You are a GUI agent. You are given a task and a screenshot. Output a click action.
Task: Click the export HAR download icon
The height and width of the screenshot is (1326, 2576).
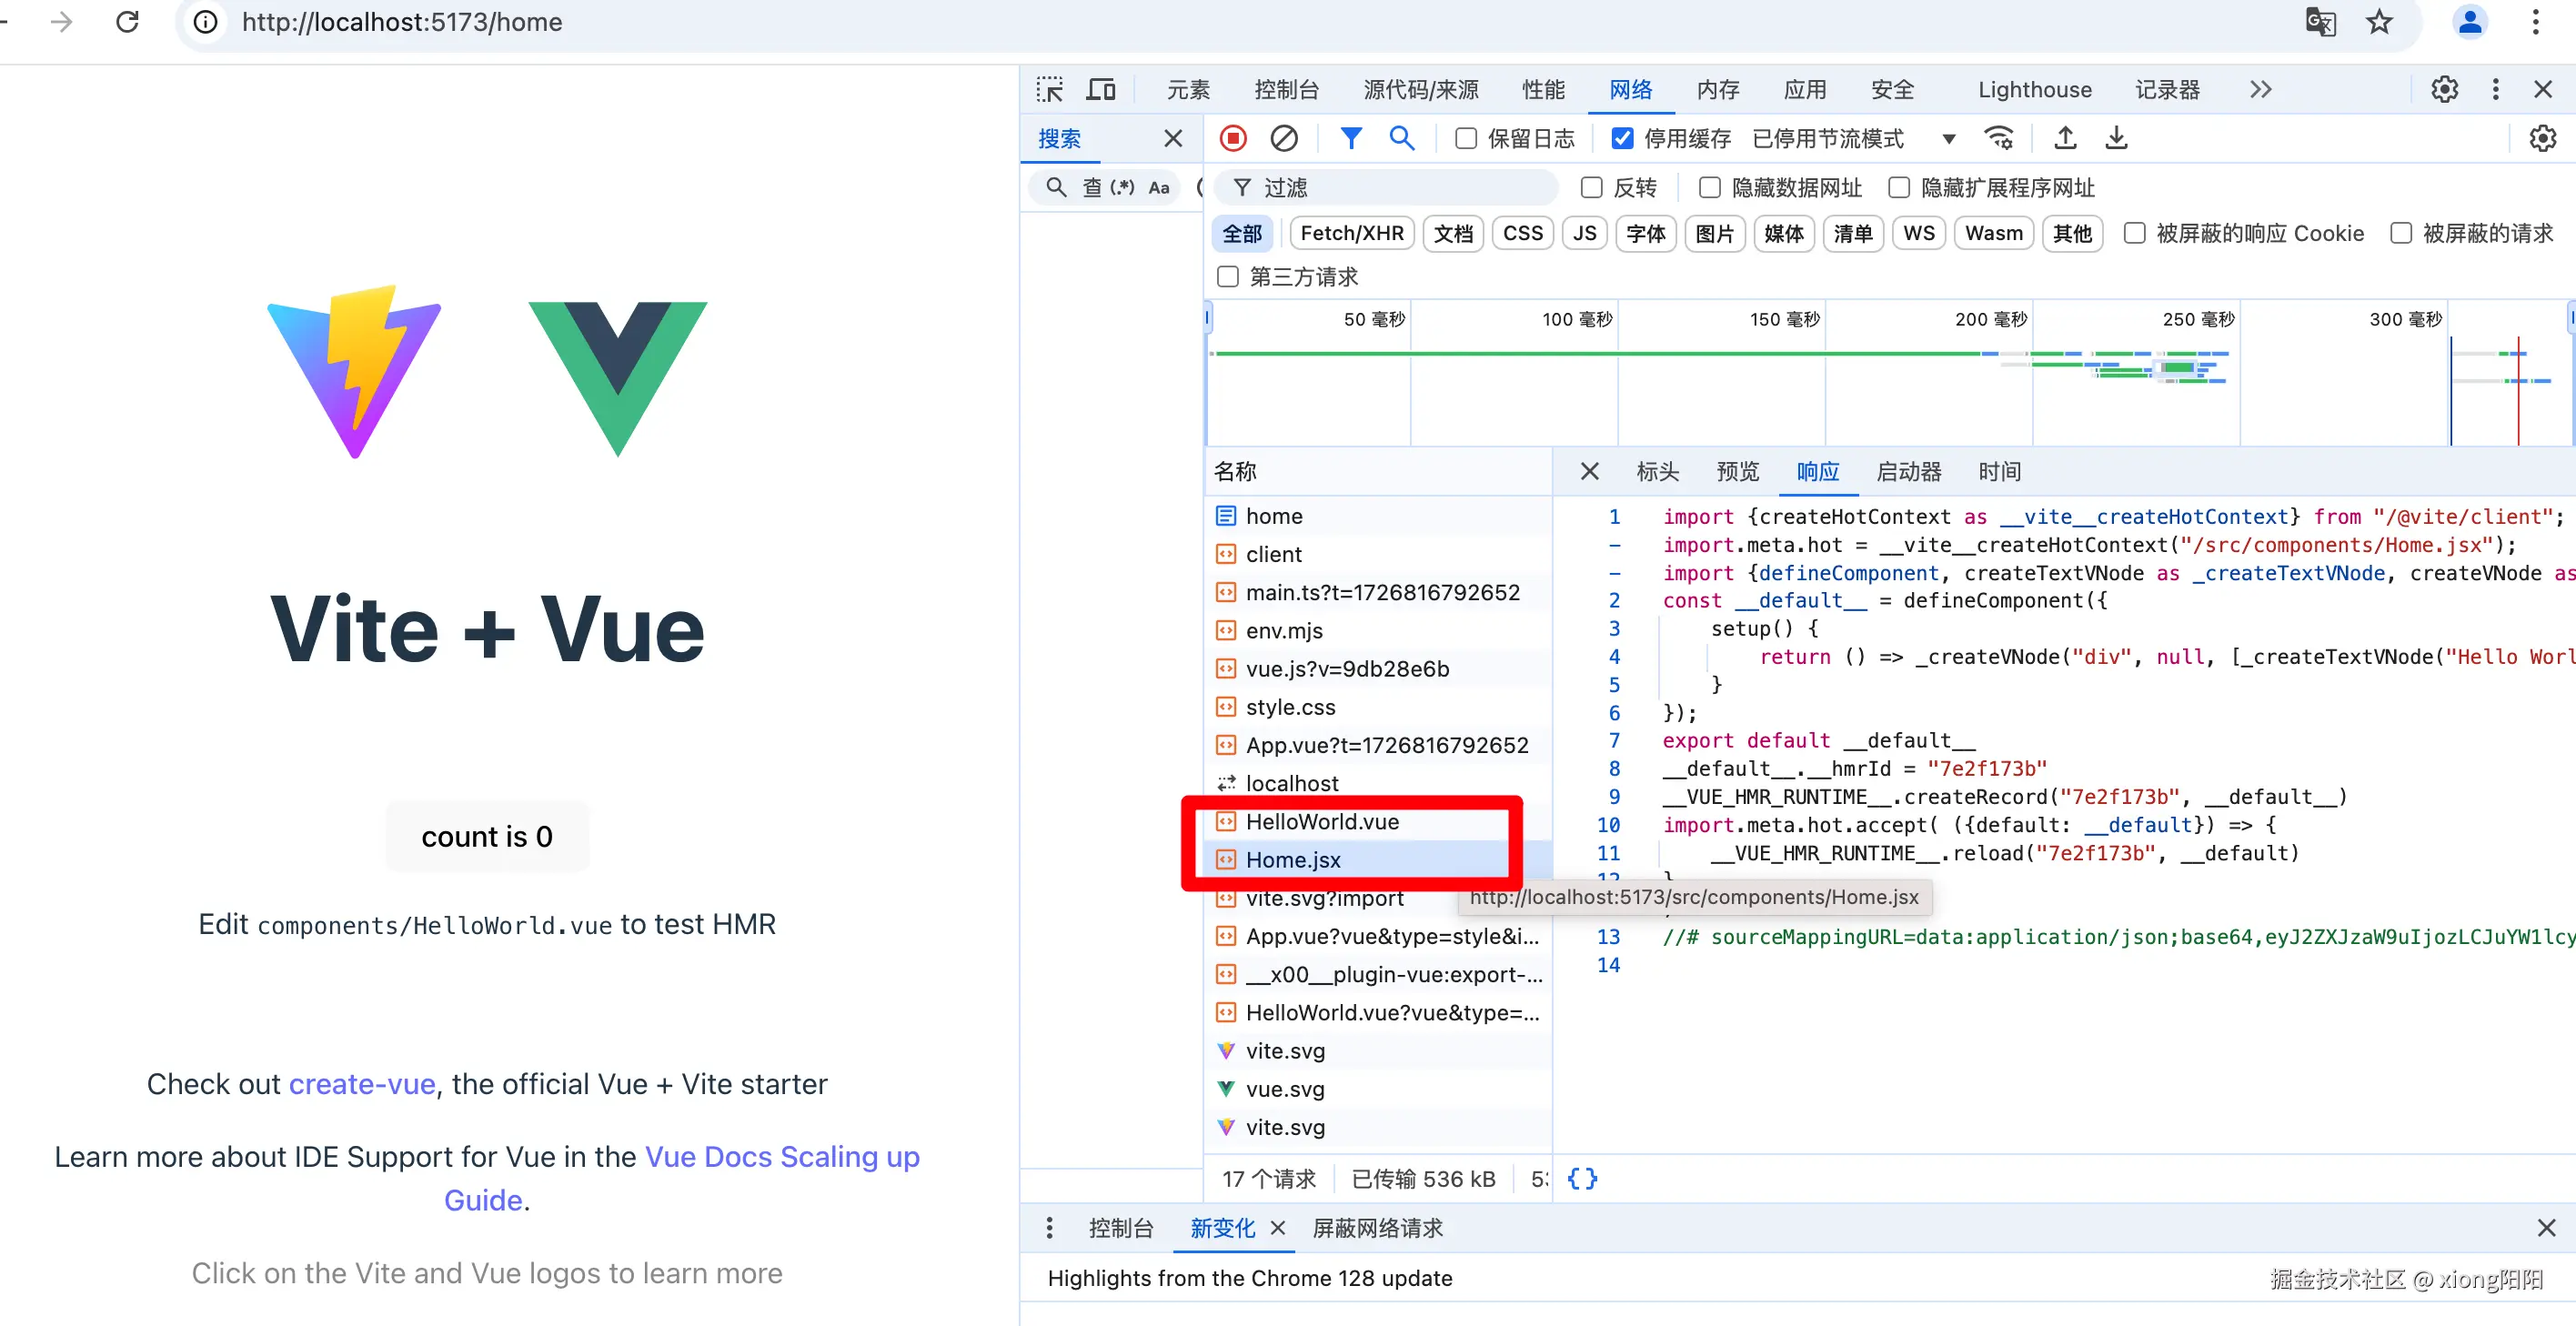tap(2116, 138)
